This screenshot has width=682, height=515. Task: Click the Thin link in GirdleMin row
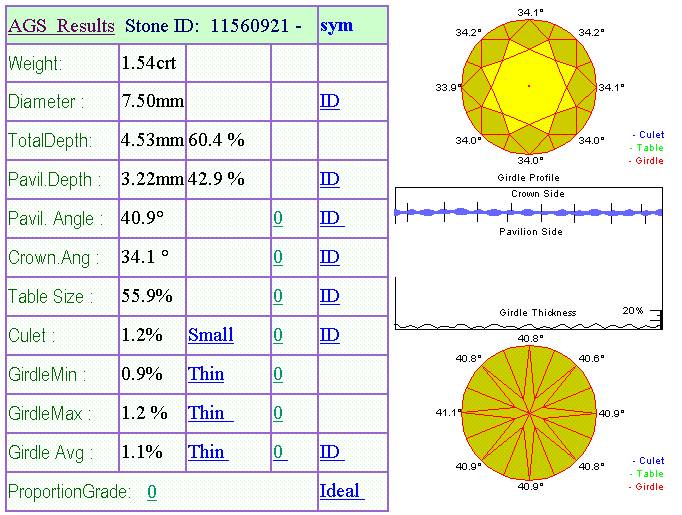(206, 374)
